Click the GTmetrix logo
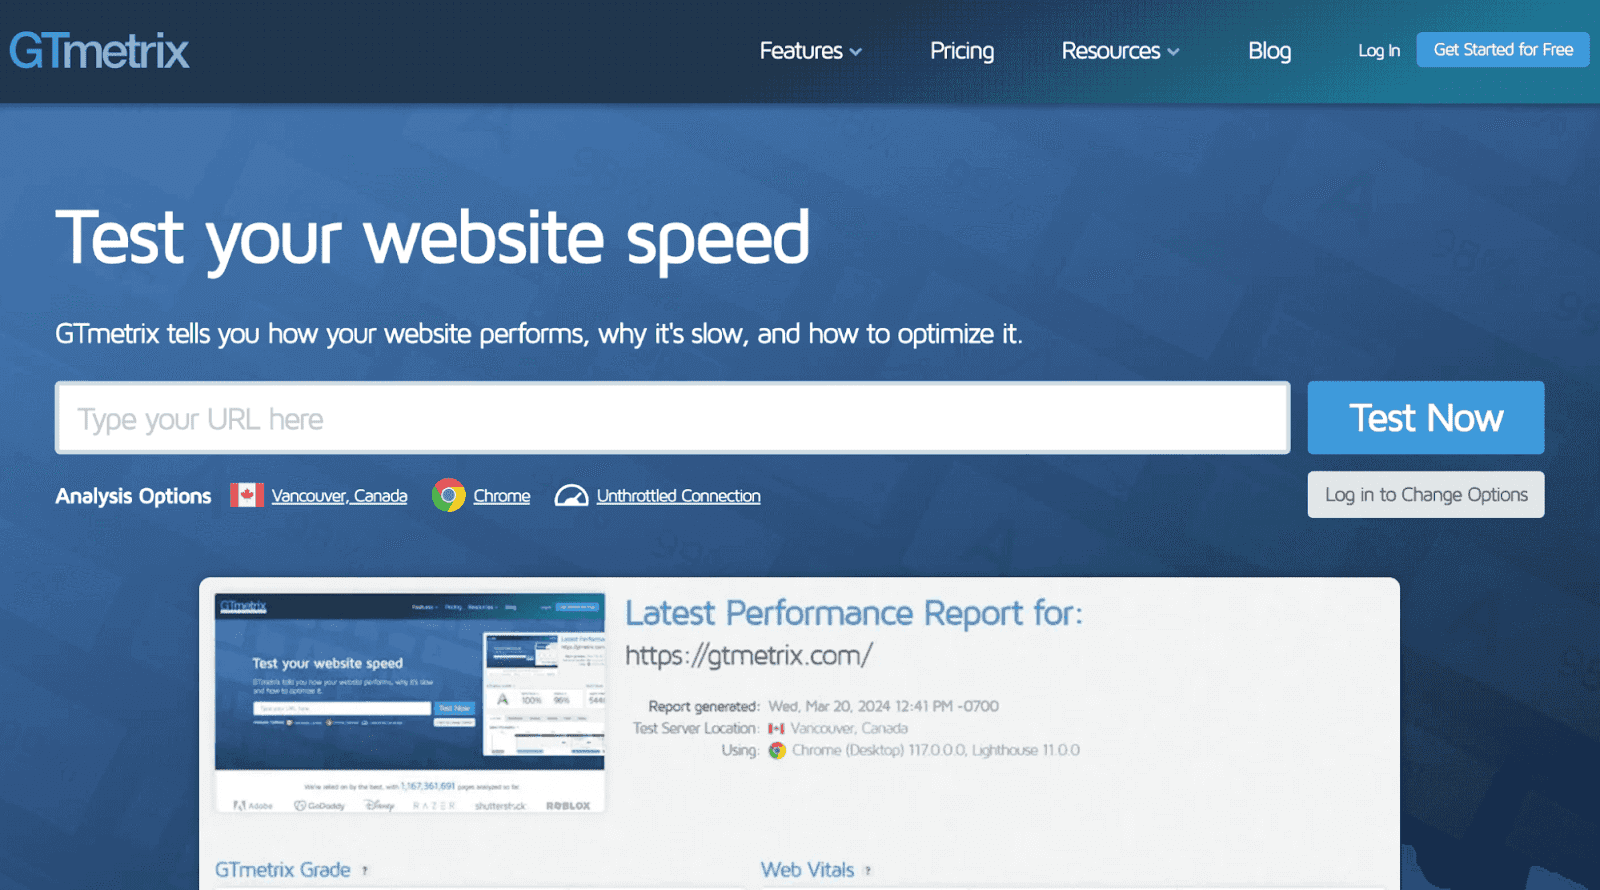Image resolution: width=1600 pixels, height=890 pixels. 99,51
